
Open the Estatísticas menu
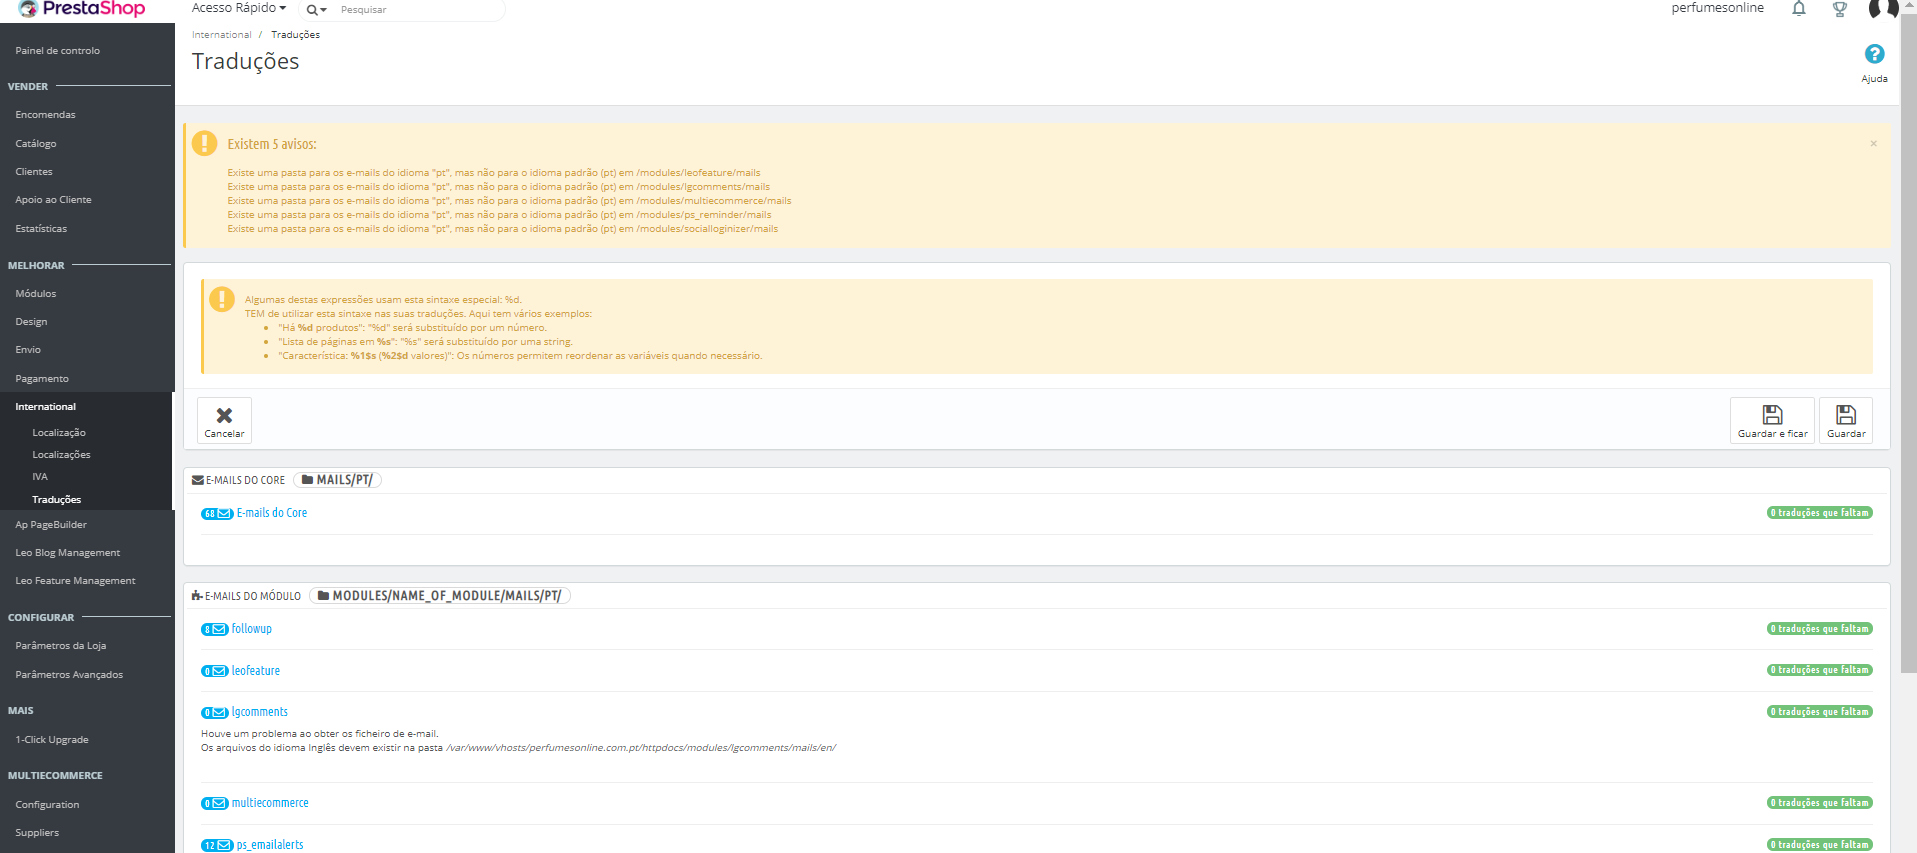[x=41, y=229]
